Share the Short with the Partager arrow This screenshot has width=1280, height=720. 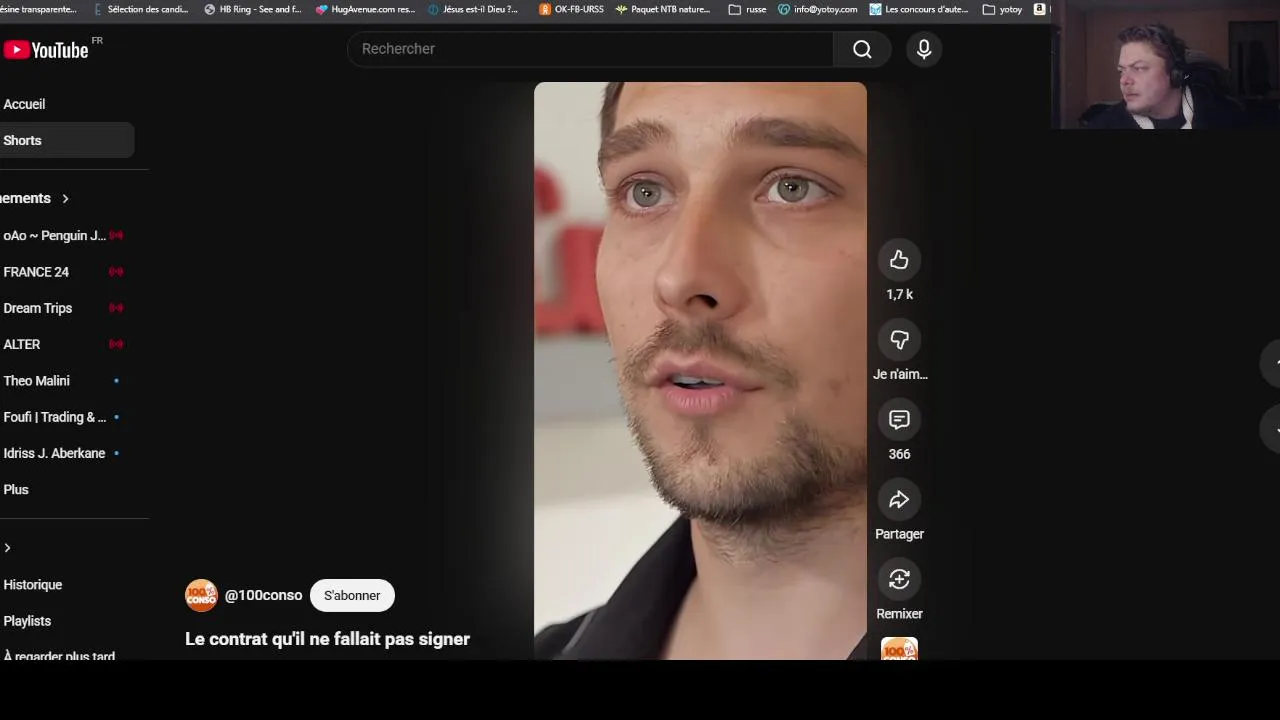point(899,500)
